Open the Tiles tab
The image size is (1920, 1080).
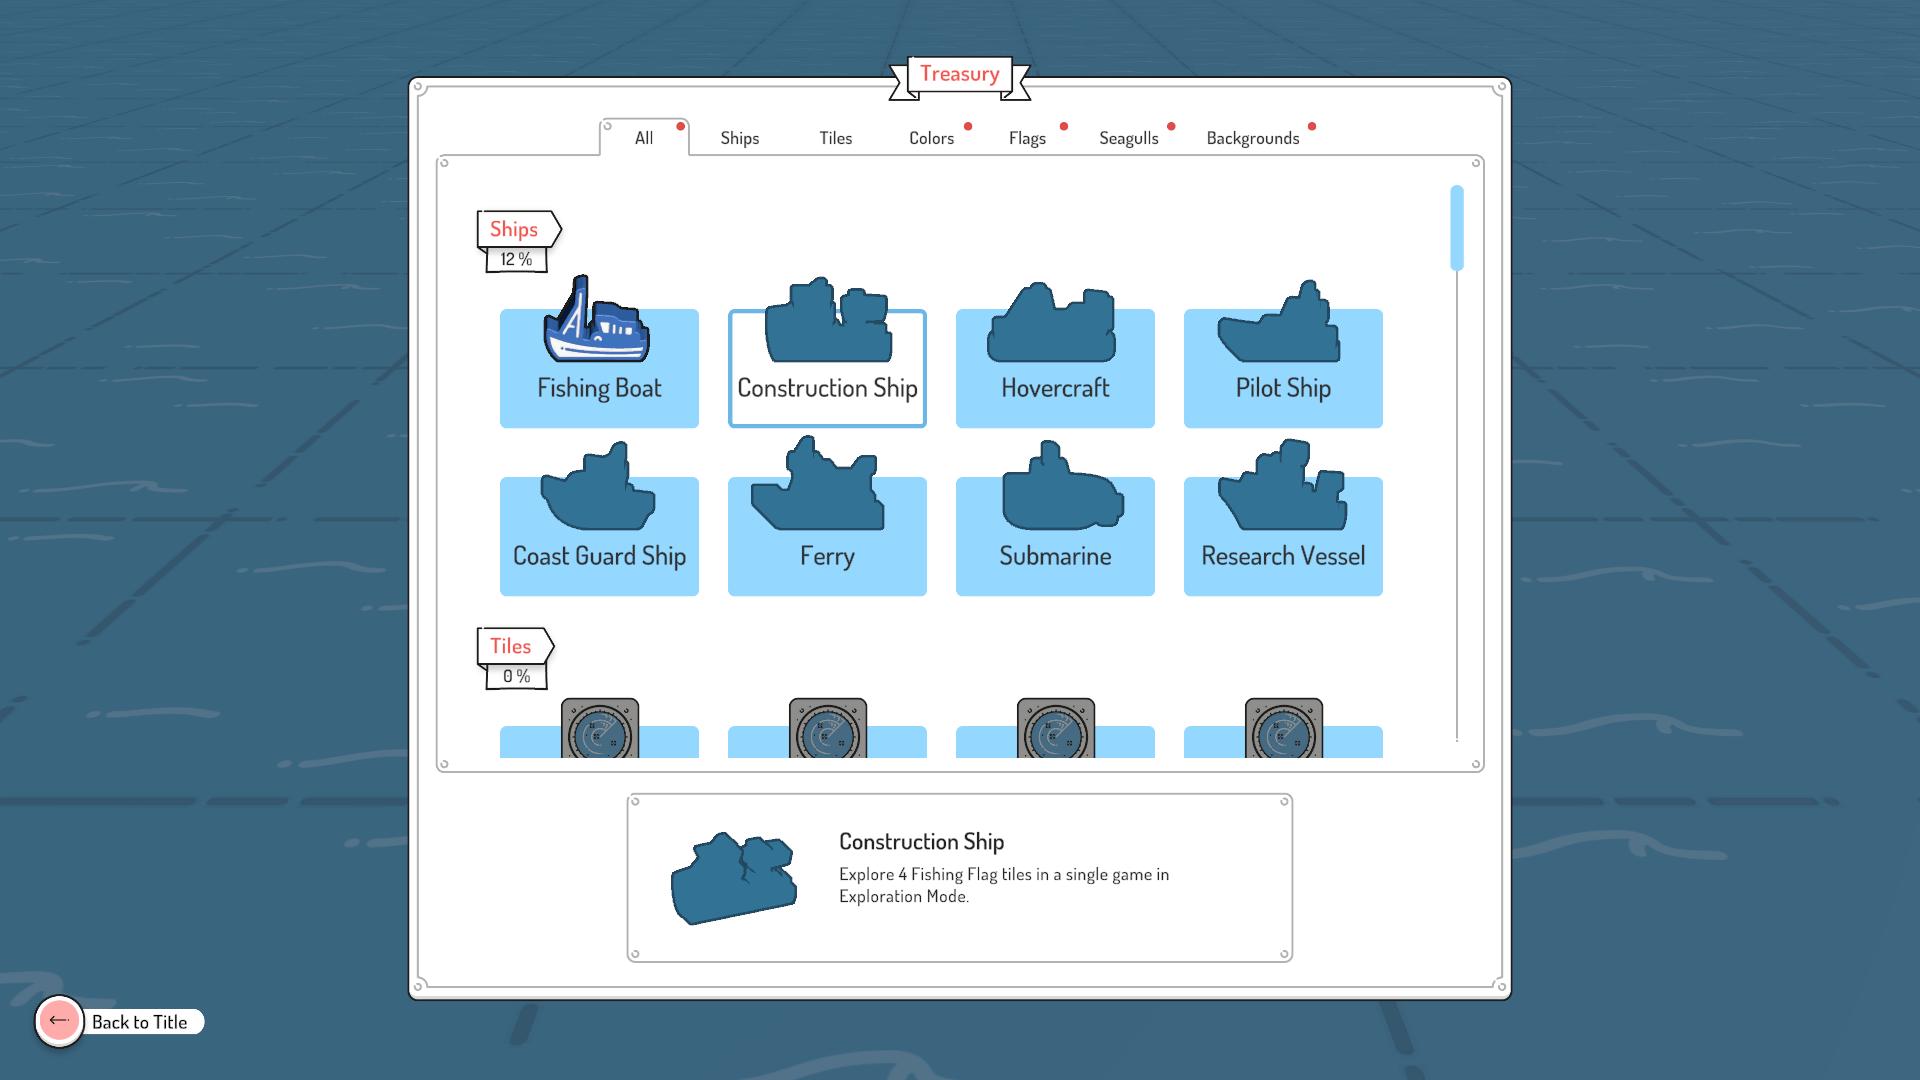835,138
